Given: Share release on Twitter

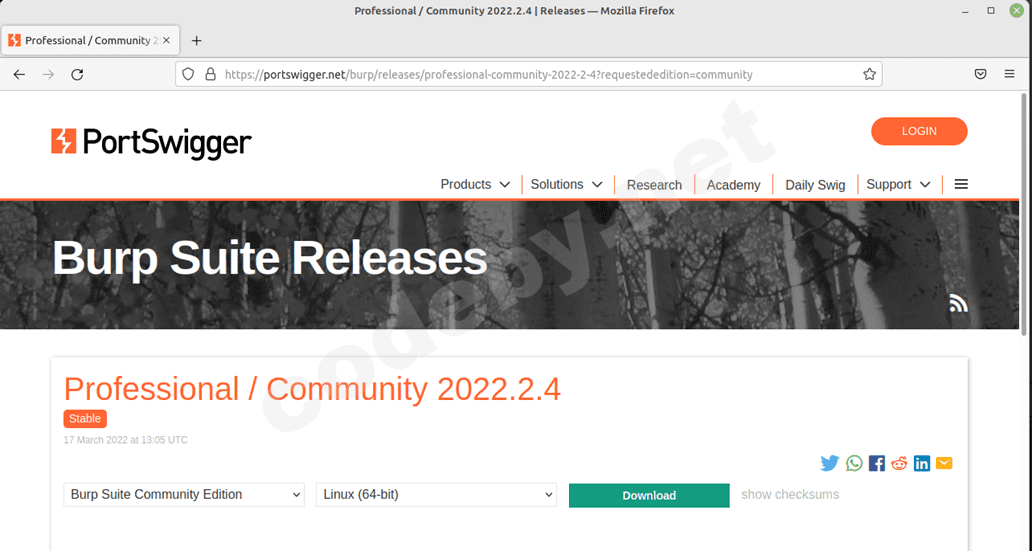Looking at the screenshot, I should point(830,463).
